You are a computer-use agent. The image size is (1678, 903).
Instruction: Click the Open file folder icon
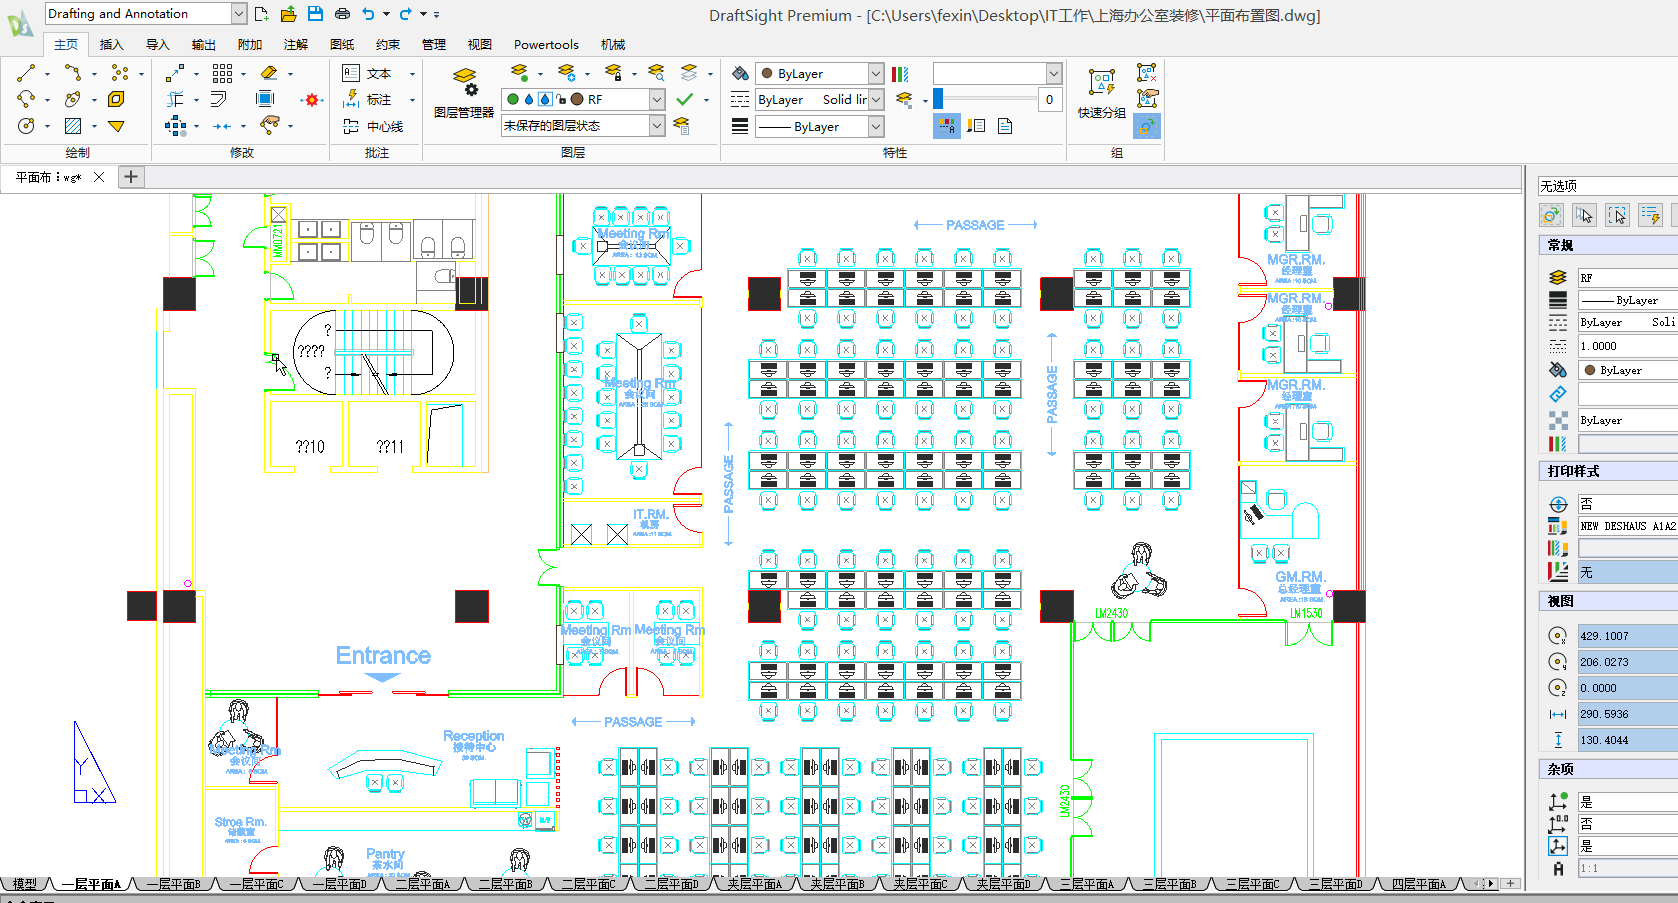(288, 14)
